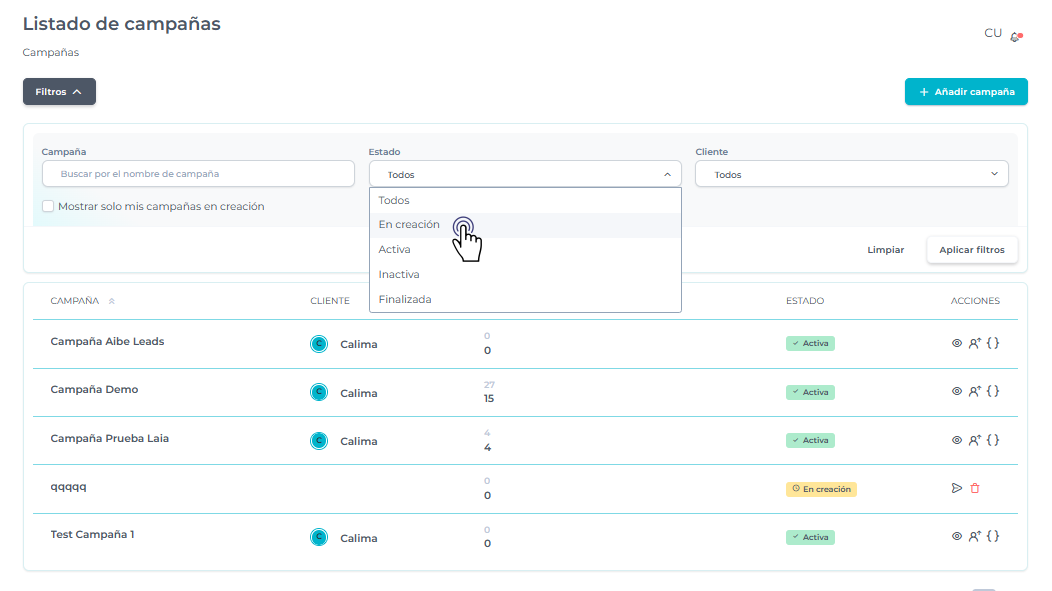Screen dimensions: 1052x591
Task: Click add-user icon for Test Campaña 1
Action: coord(975,536)
